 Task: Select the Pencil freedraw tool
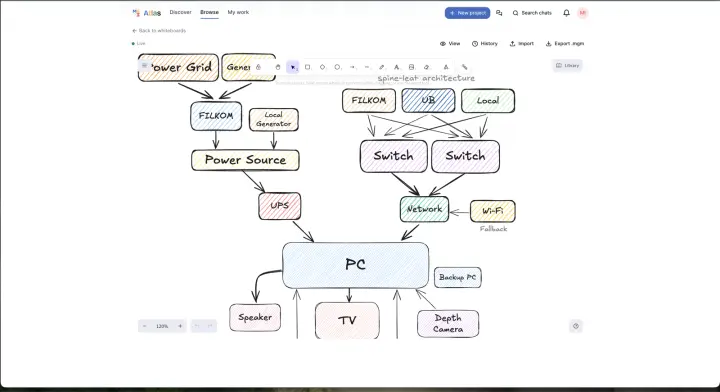pos(382,67)
